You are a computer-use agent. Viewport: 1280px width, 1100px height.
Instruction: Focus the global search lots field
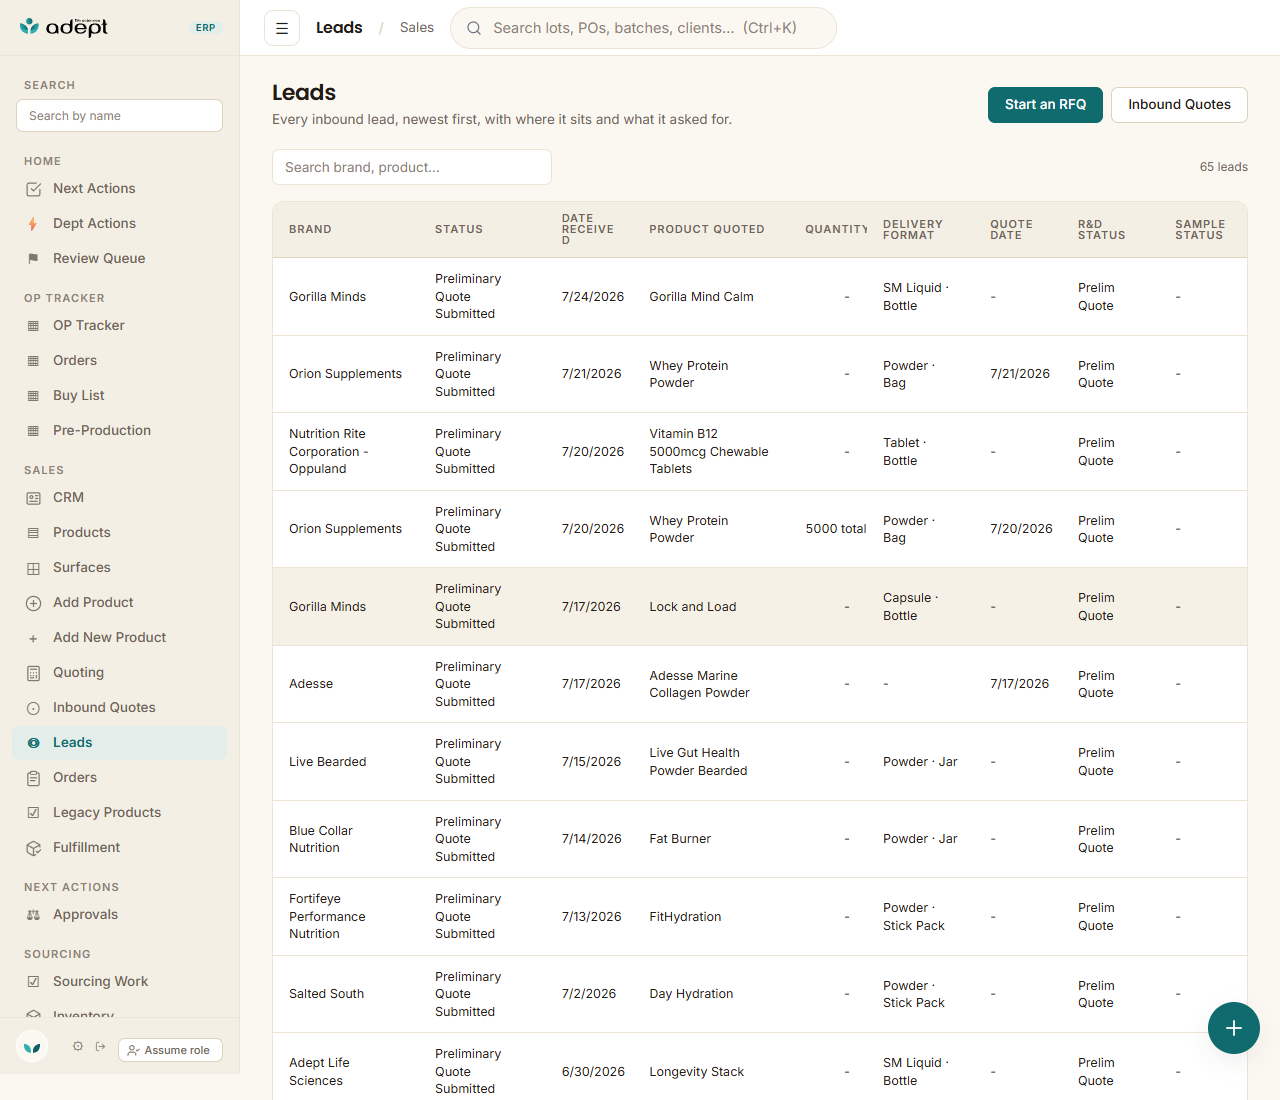click(x=643, y=28)
